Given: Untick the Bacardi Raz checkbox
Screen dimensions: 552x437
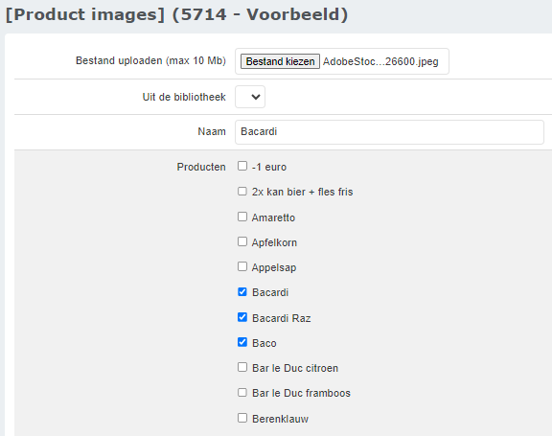Looking at the screenshot, I should coord(242,317).
